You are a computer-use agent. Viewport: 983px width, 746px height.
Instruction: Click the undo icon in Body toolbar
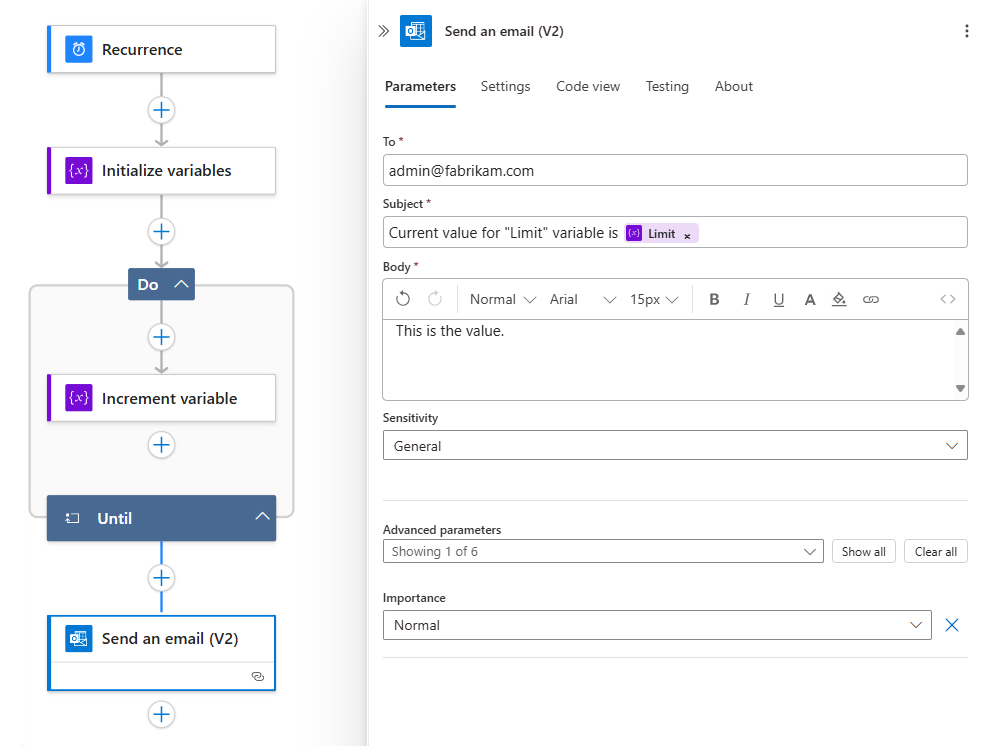(403, 299)
